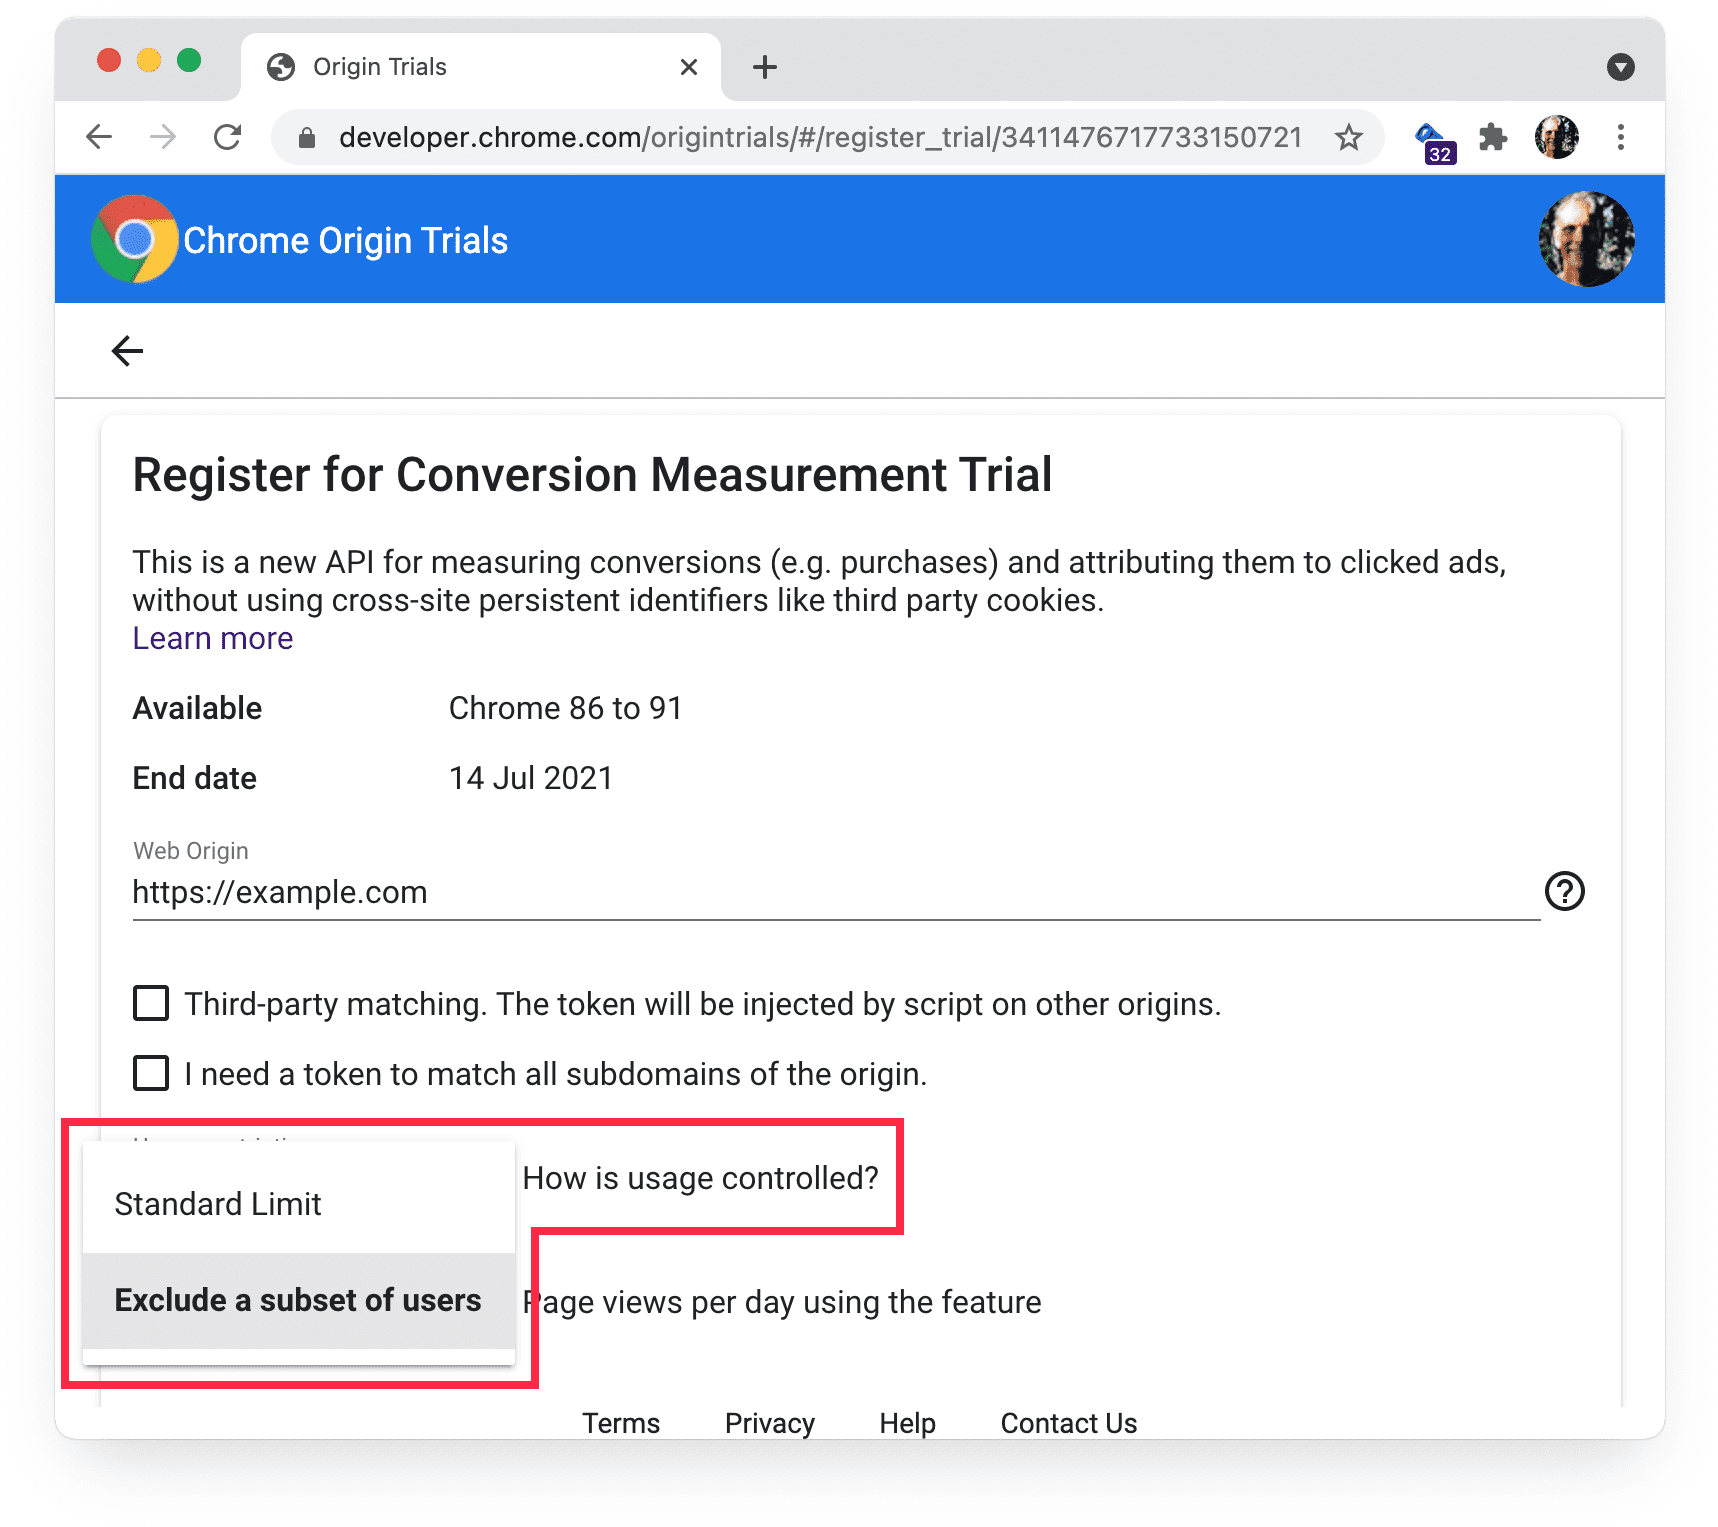Open the tab search dropdown arrow
1718x1527 pixels.
click(x=1621, y=66)
